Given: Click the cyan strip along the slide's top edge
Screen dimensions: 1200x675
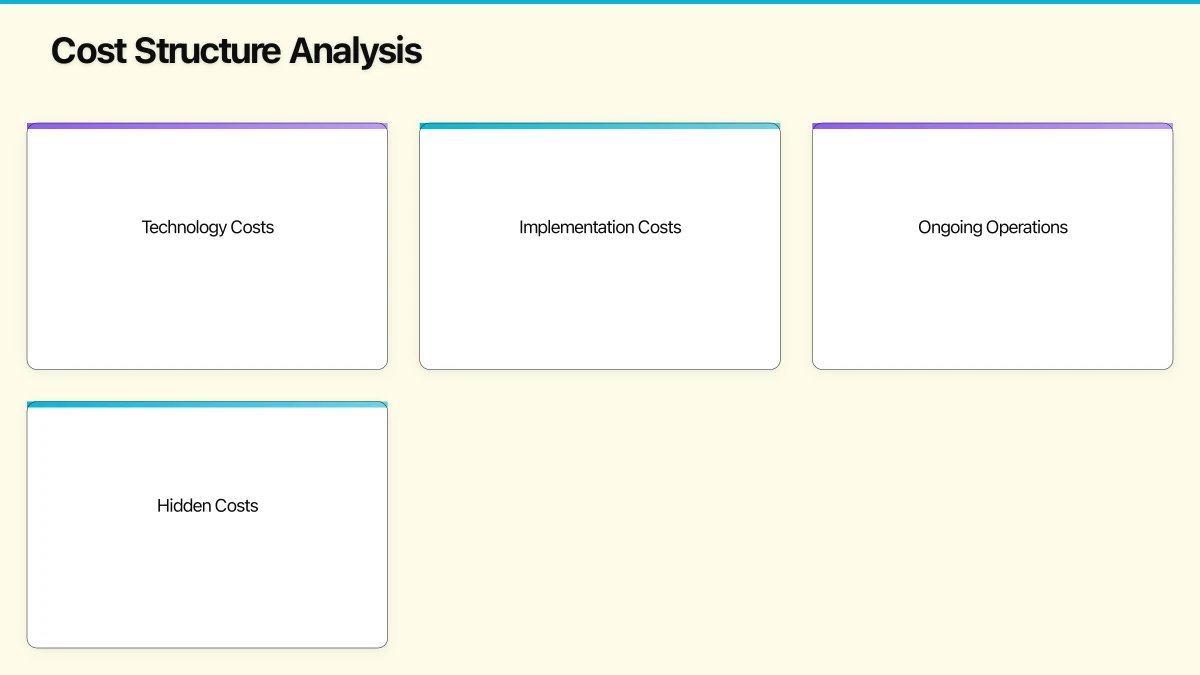Looking at the screenshot, I should 600,2.
